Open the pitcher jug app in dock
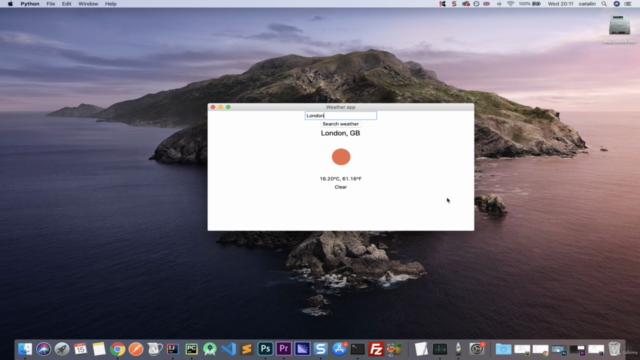640x360 pixels. 154,349
